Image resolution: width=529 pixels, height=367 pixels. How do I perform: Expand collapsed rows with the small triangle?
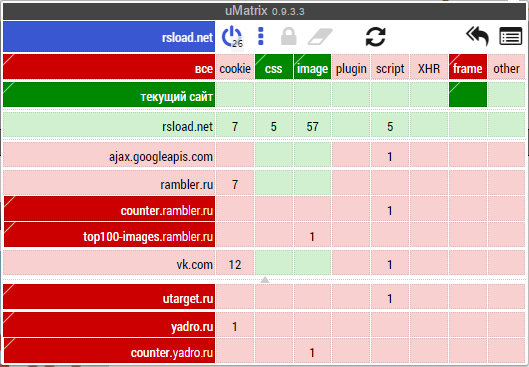click(265, 280)
